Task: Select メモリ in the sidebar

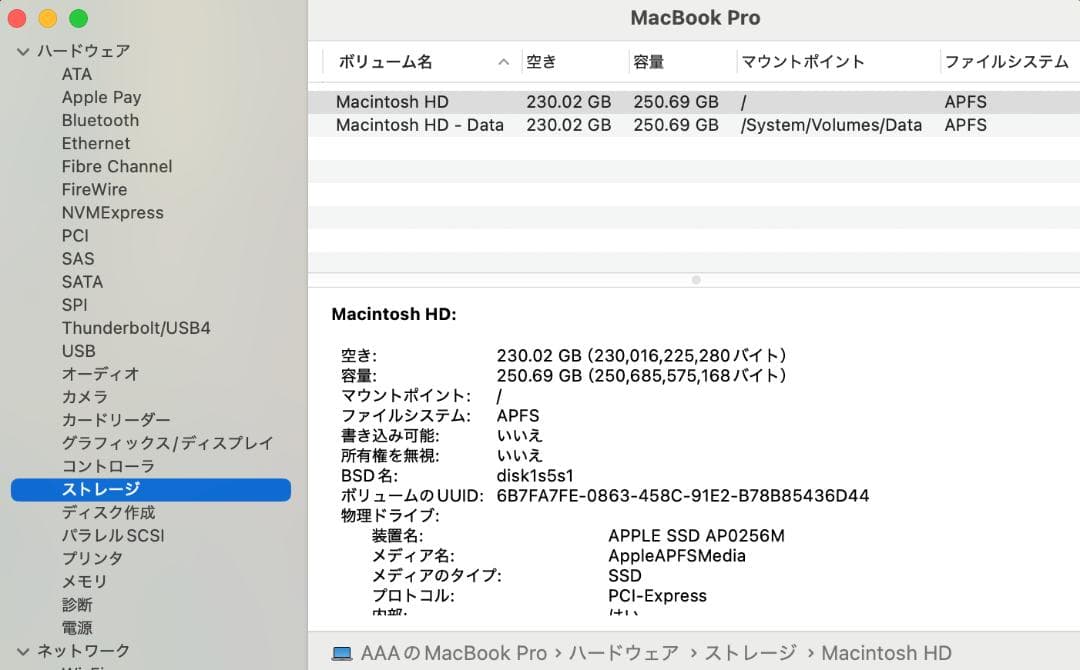Action: pos(85,582)
